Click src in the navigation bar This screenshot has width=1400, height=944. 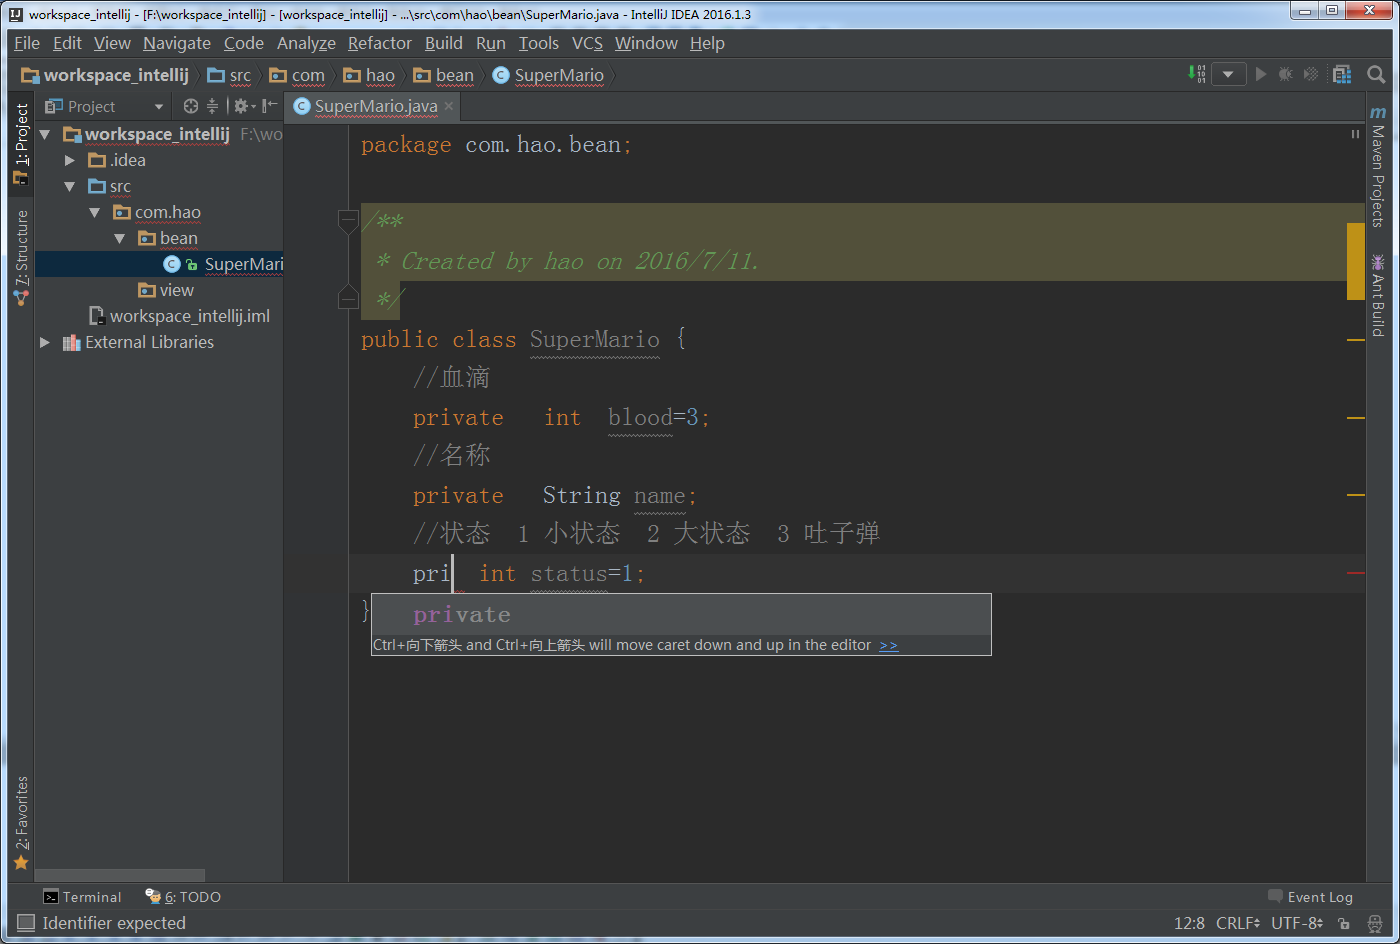click(x=229, y=75)
